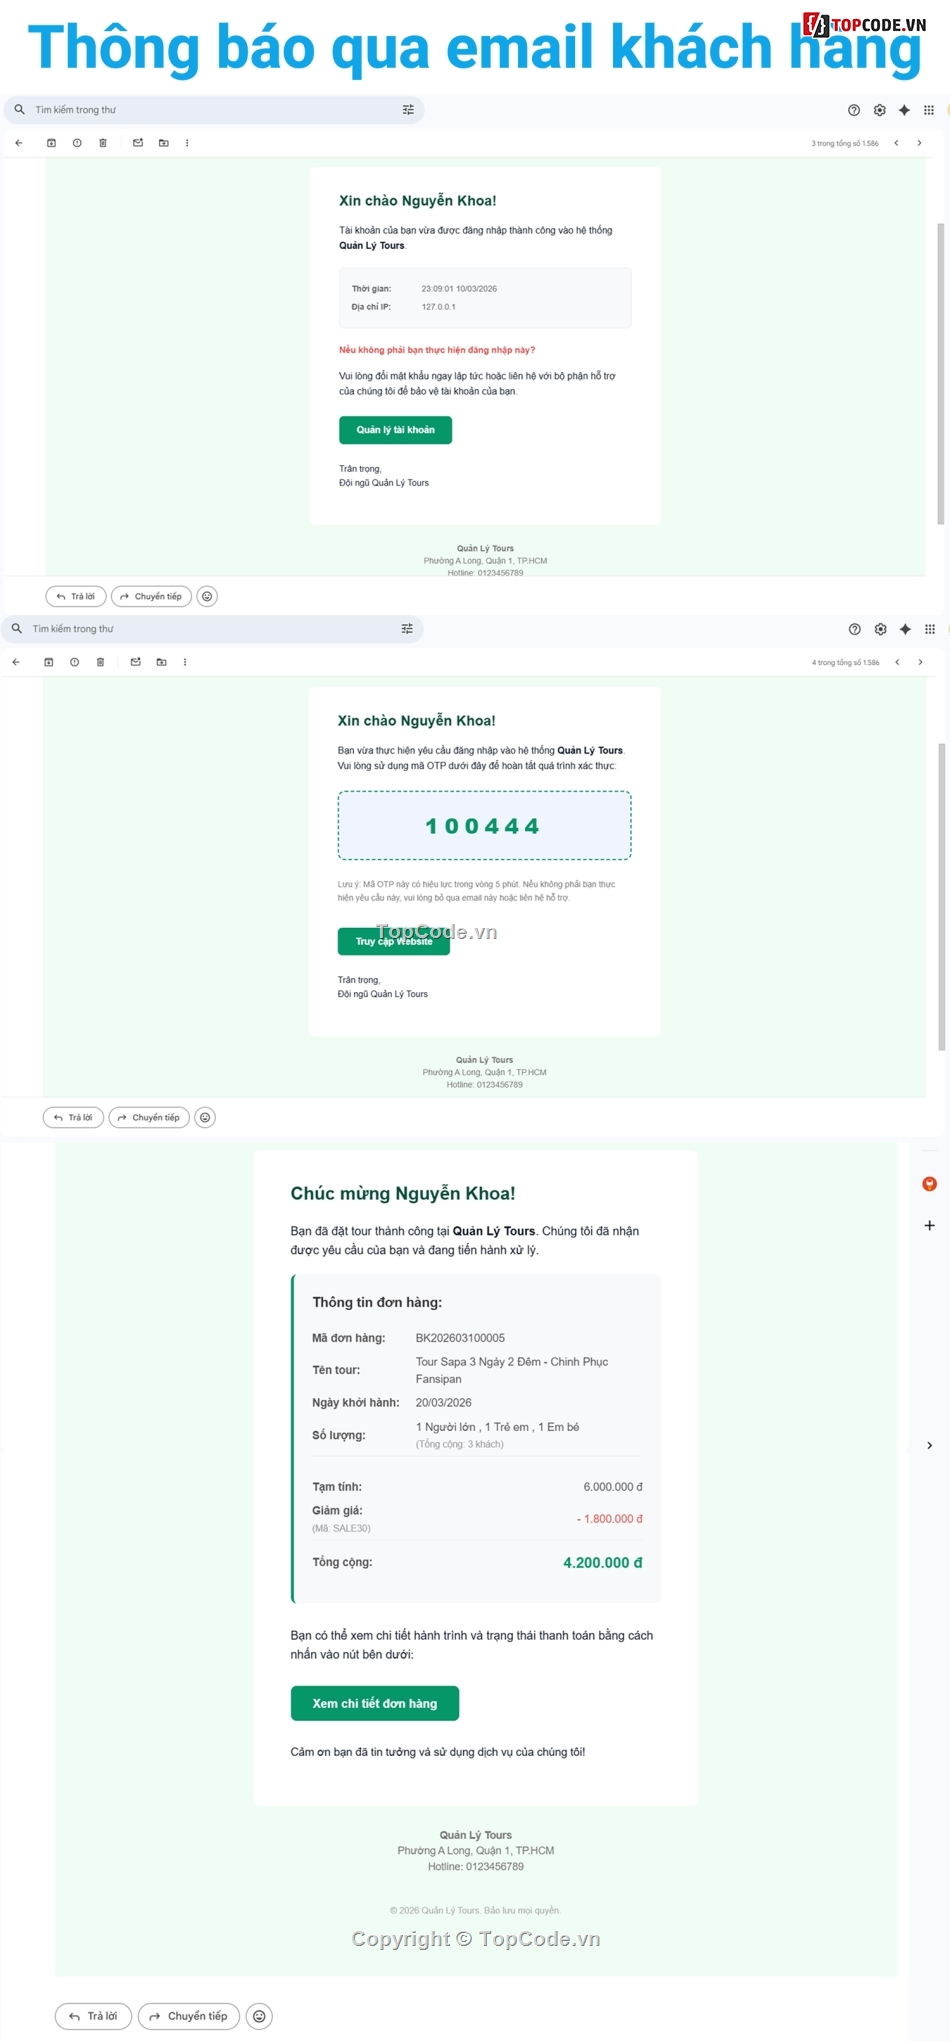Go to previous message from '4 trong tổng số 1.586'
950x2041 pixels.
(897, 662)
